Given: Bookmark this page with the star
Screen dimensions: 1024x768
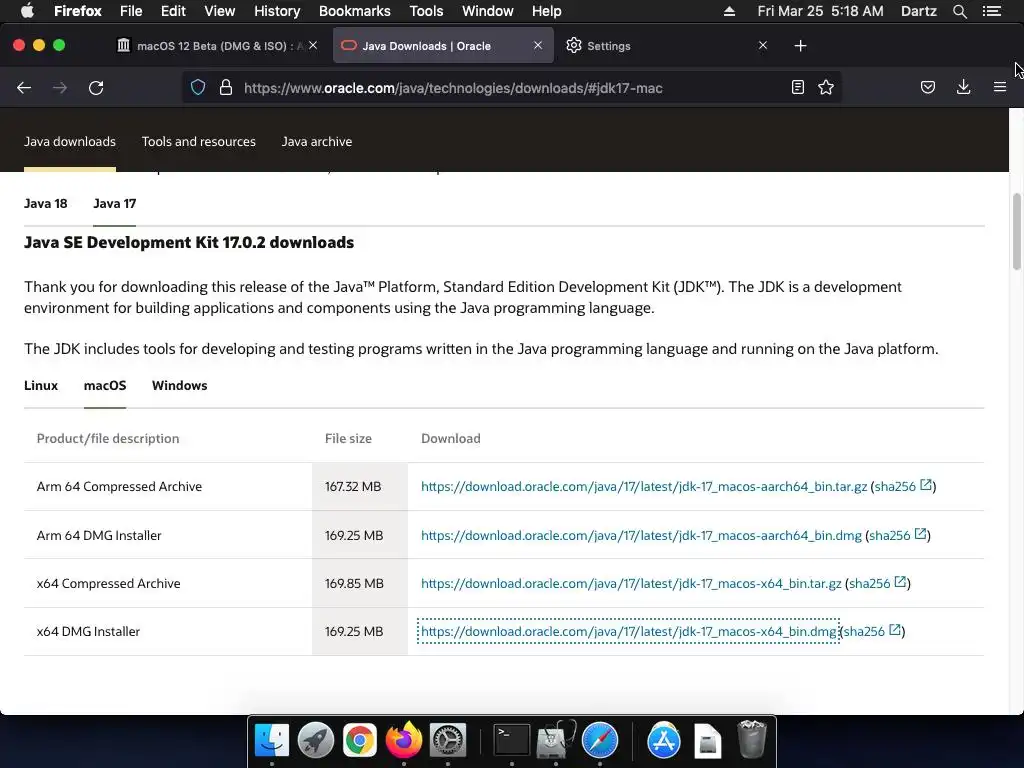Looking at the screenshot, I should click(x=826, y=87).
